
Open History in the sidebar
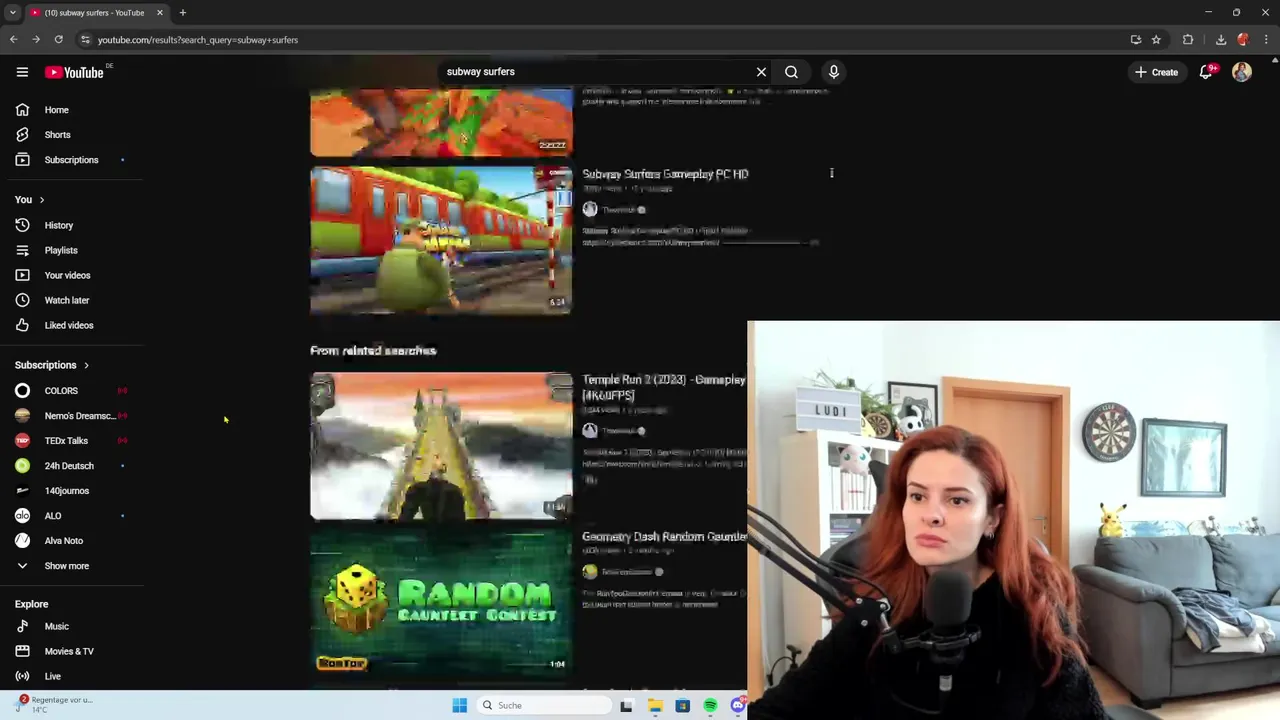pyautogui.click(x=72, y=225)
